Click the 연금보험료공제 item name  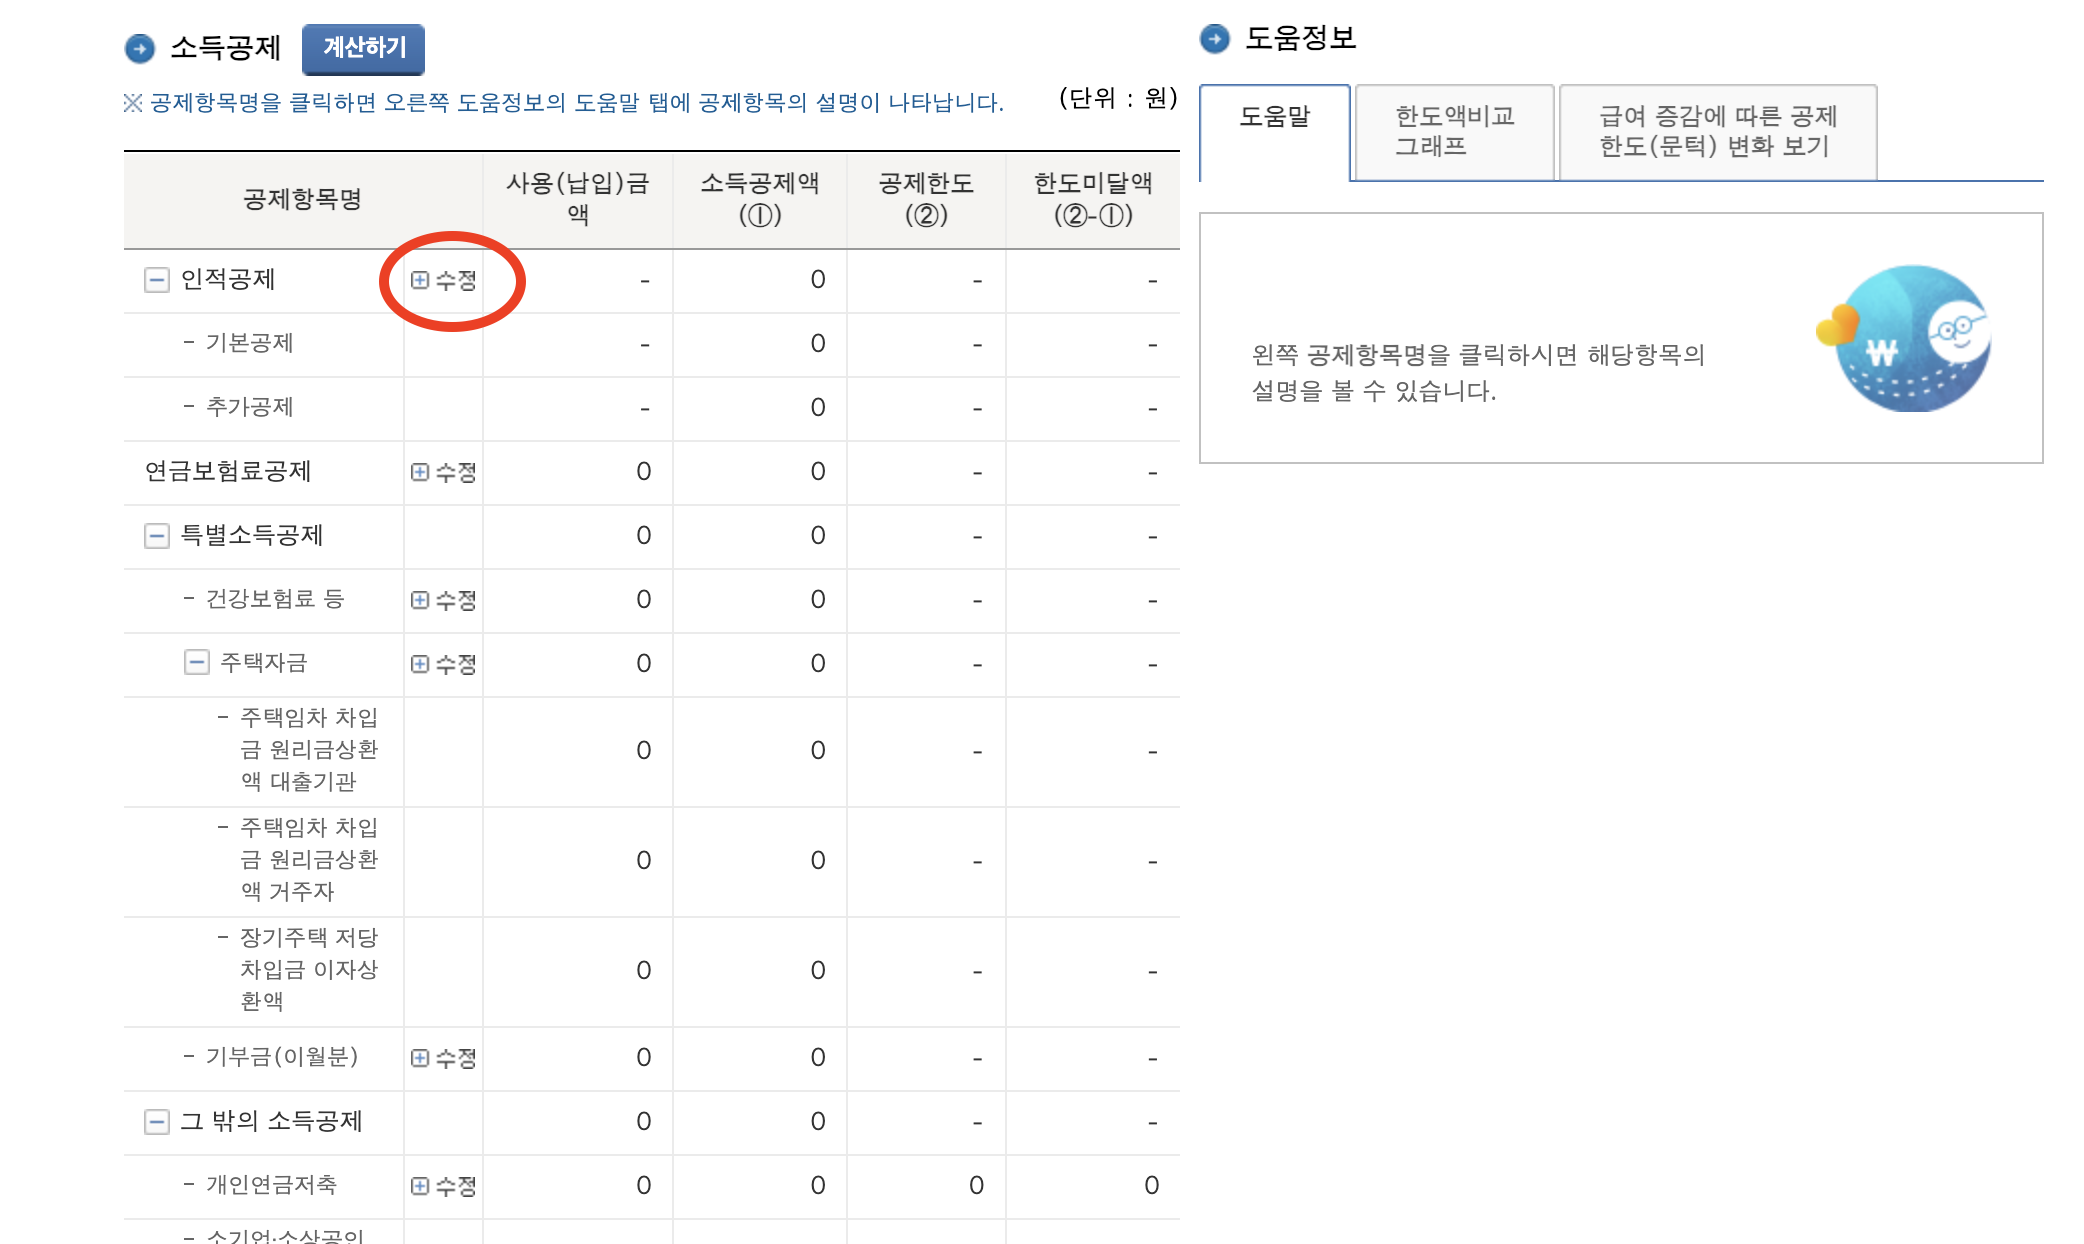coord(228,471)
